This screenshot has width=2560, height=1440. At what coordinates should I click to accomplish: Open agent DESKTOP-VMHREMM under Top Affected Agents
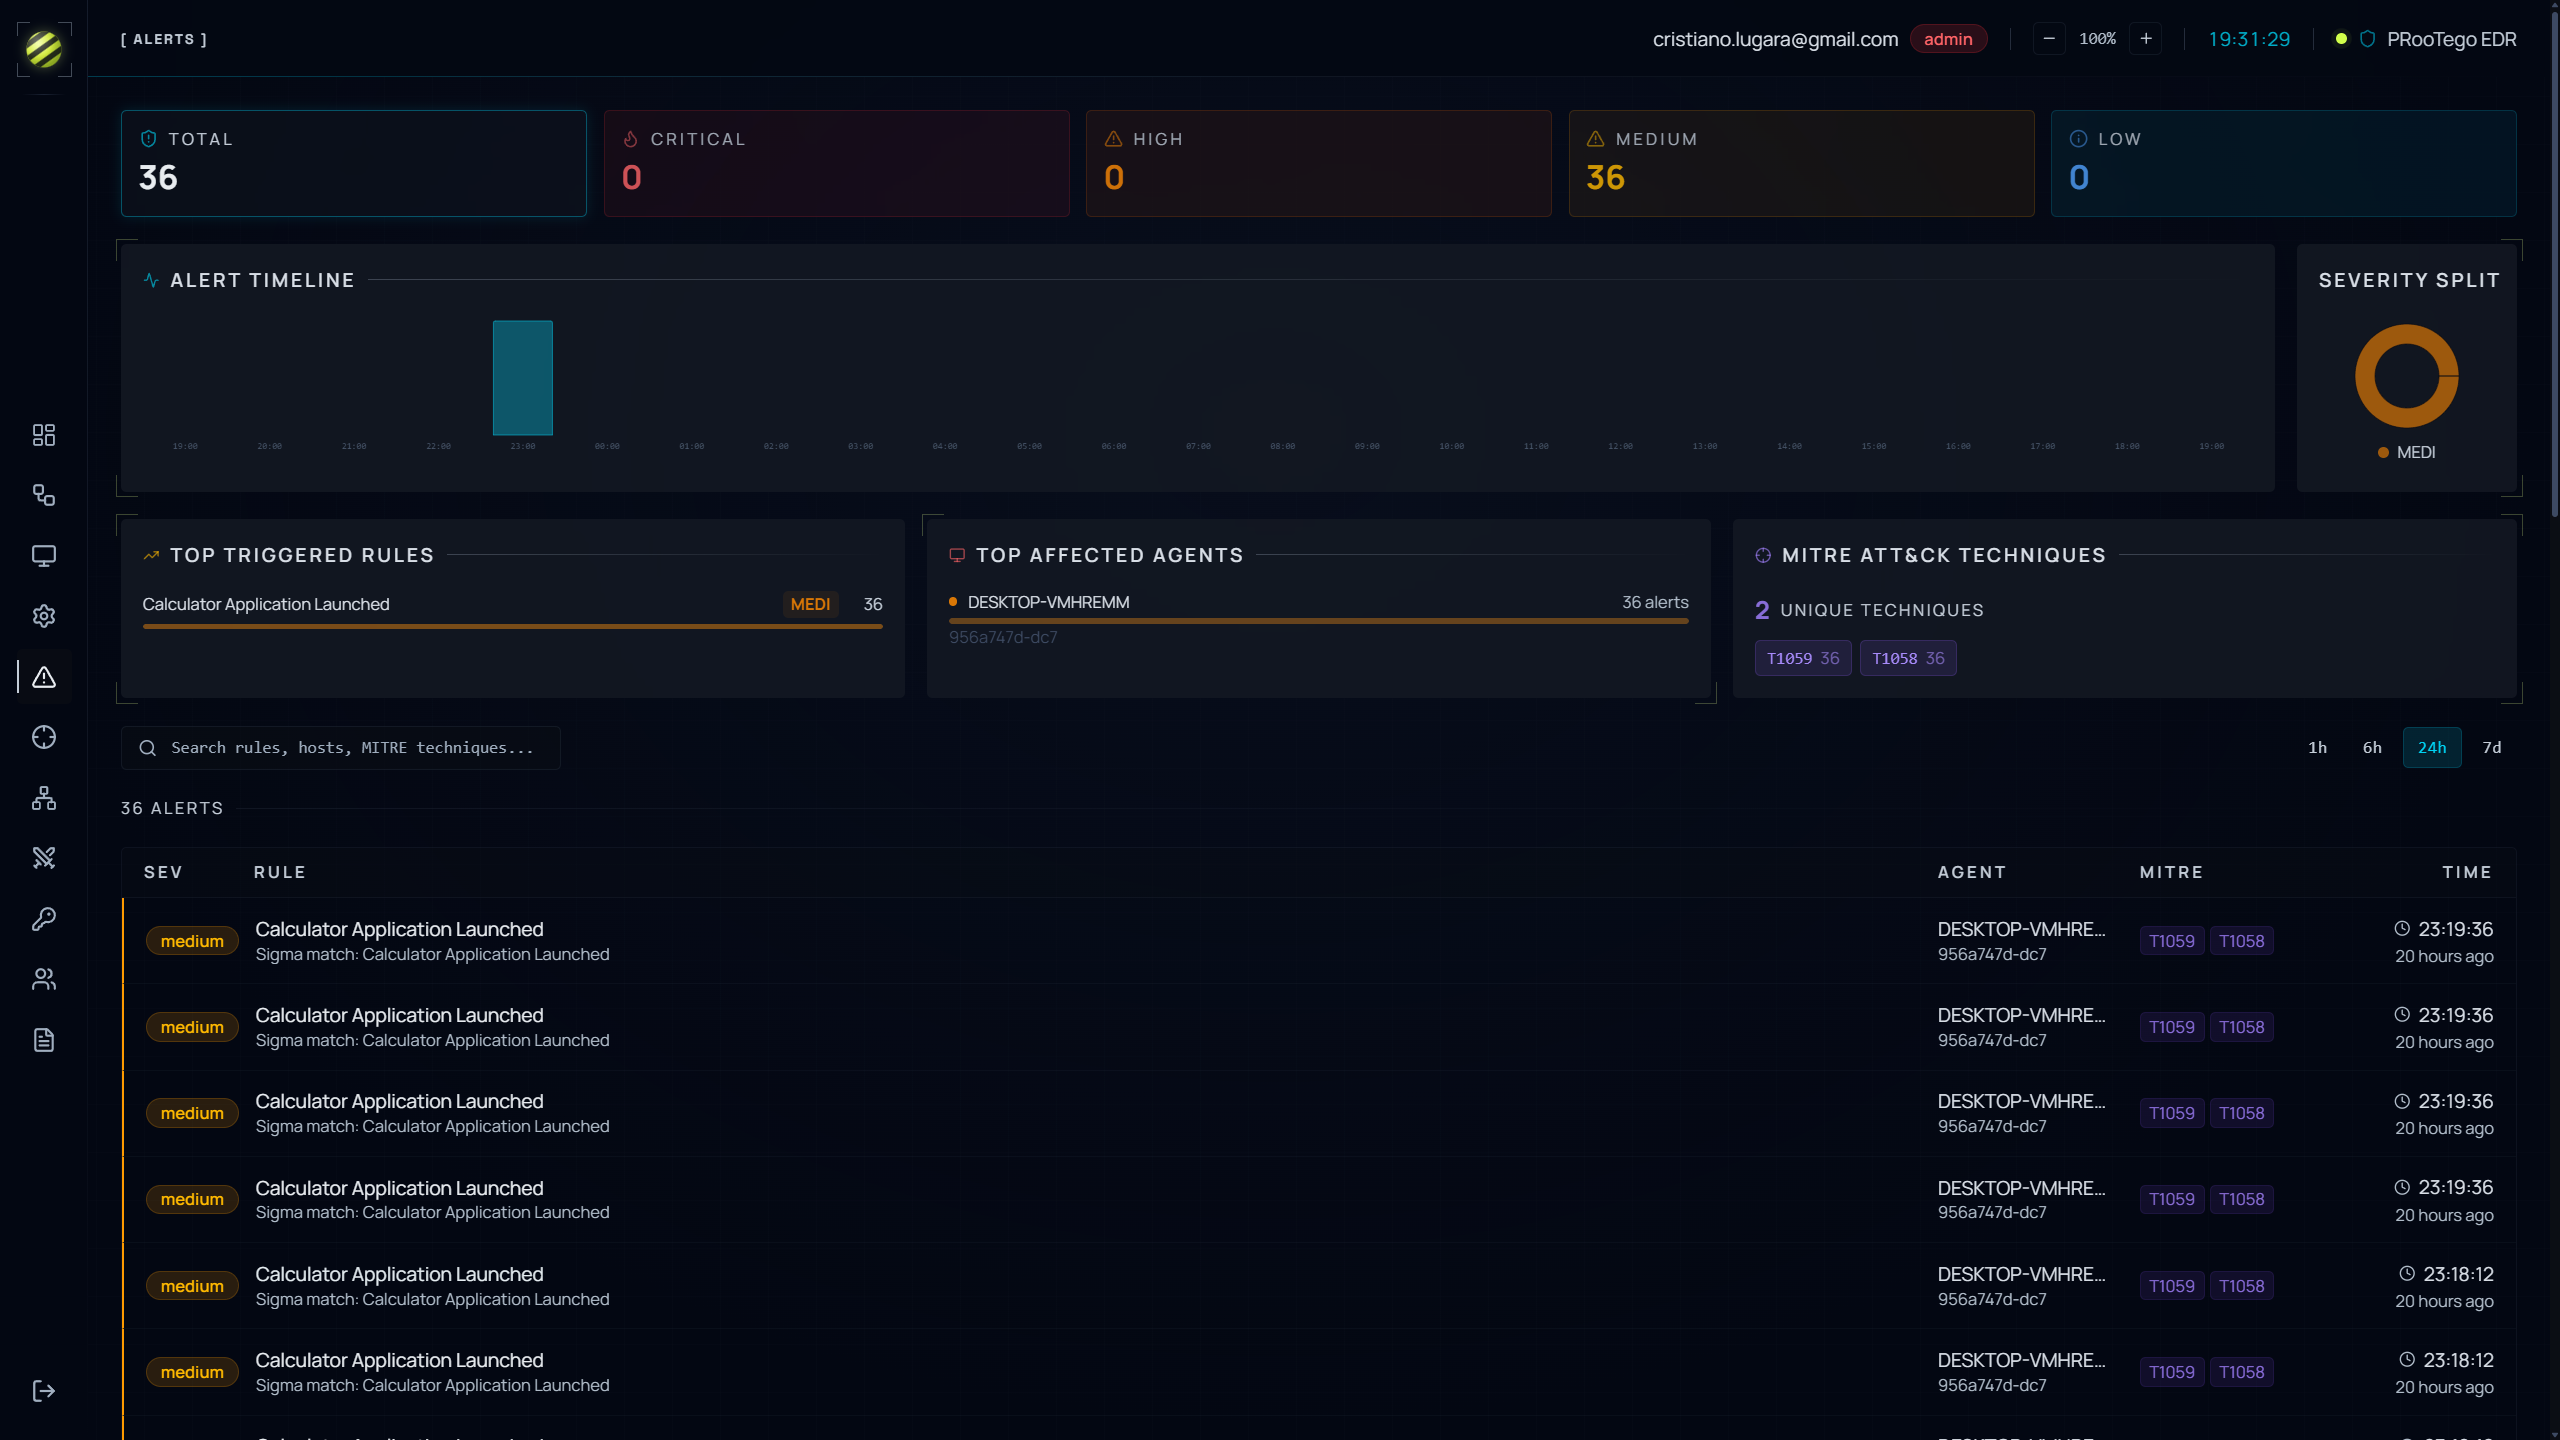coord(1048,602)
